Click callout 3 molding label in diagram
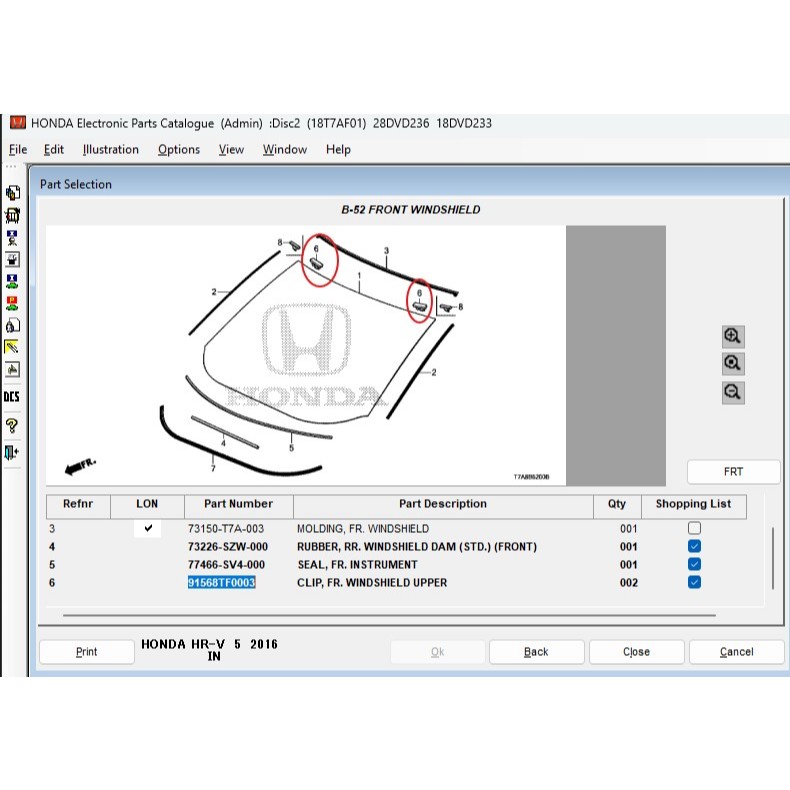790x790 pixels. (386, 250)
